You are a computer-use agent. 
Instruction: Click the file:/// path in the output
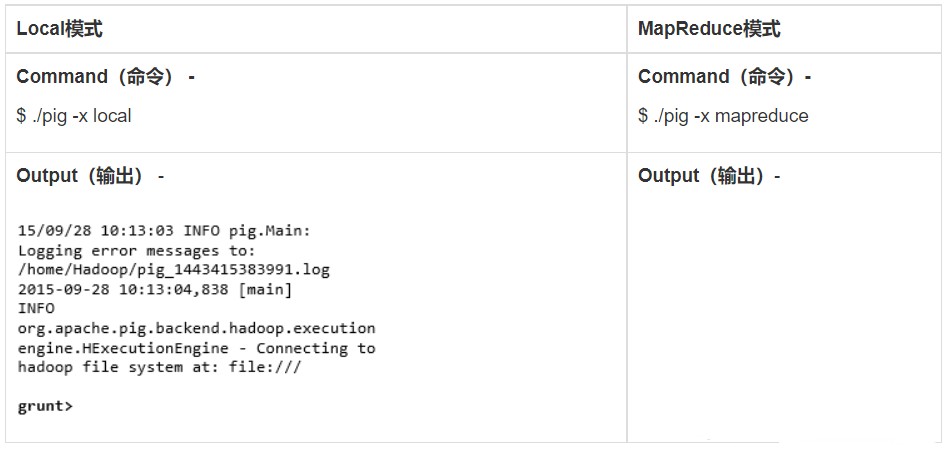(x=265, y=367)
